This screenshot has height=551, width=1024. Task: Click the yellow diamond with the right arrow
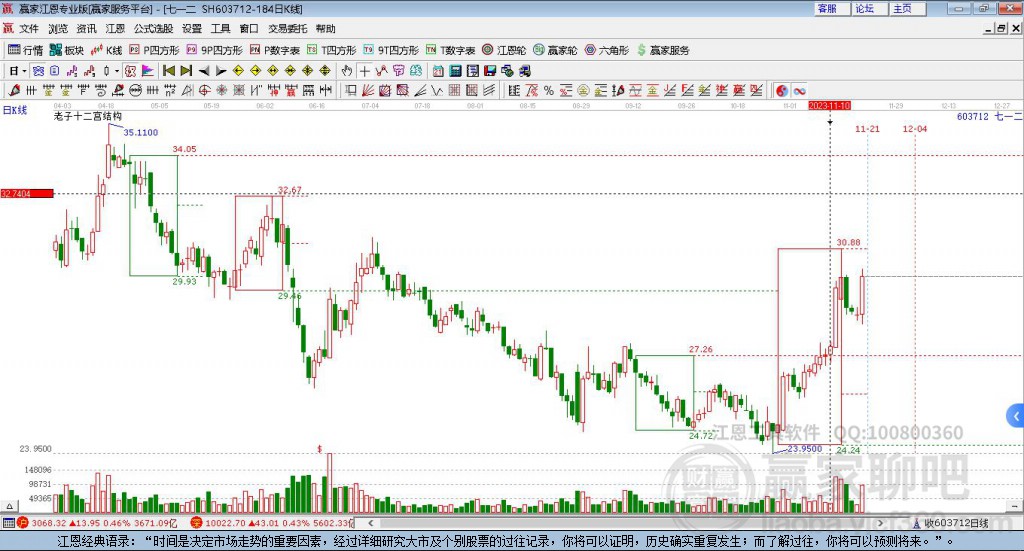(x=256, y=71)
